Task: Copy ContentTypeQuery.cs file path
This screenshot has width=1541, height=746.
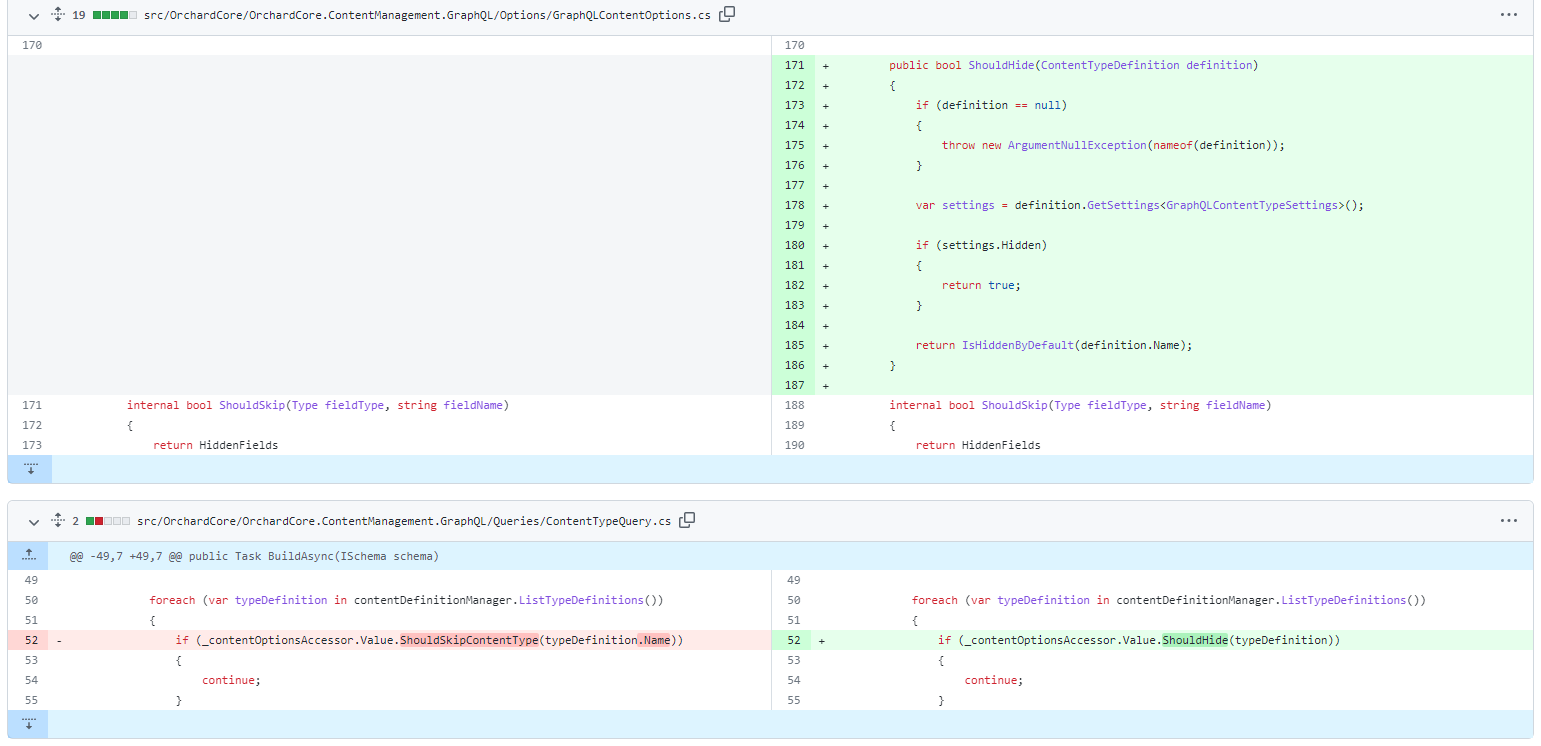Action: 687,520
